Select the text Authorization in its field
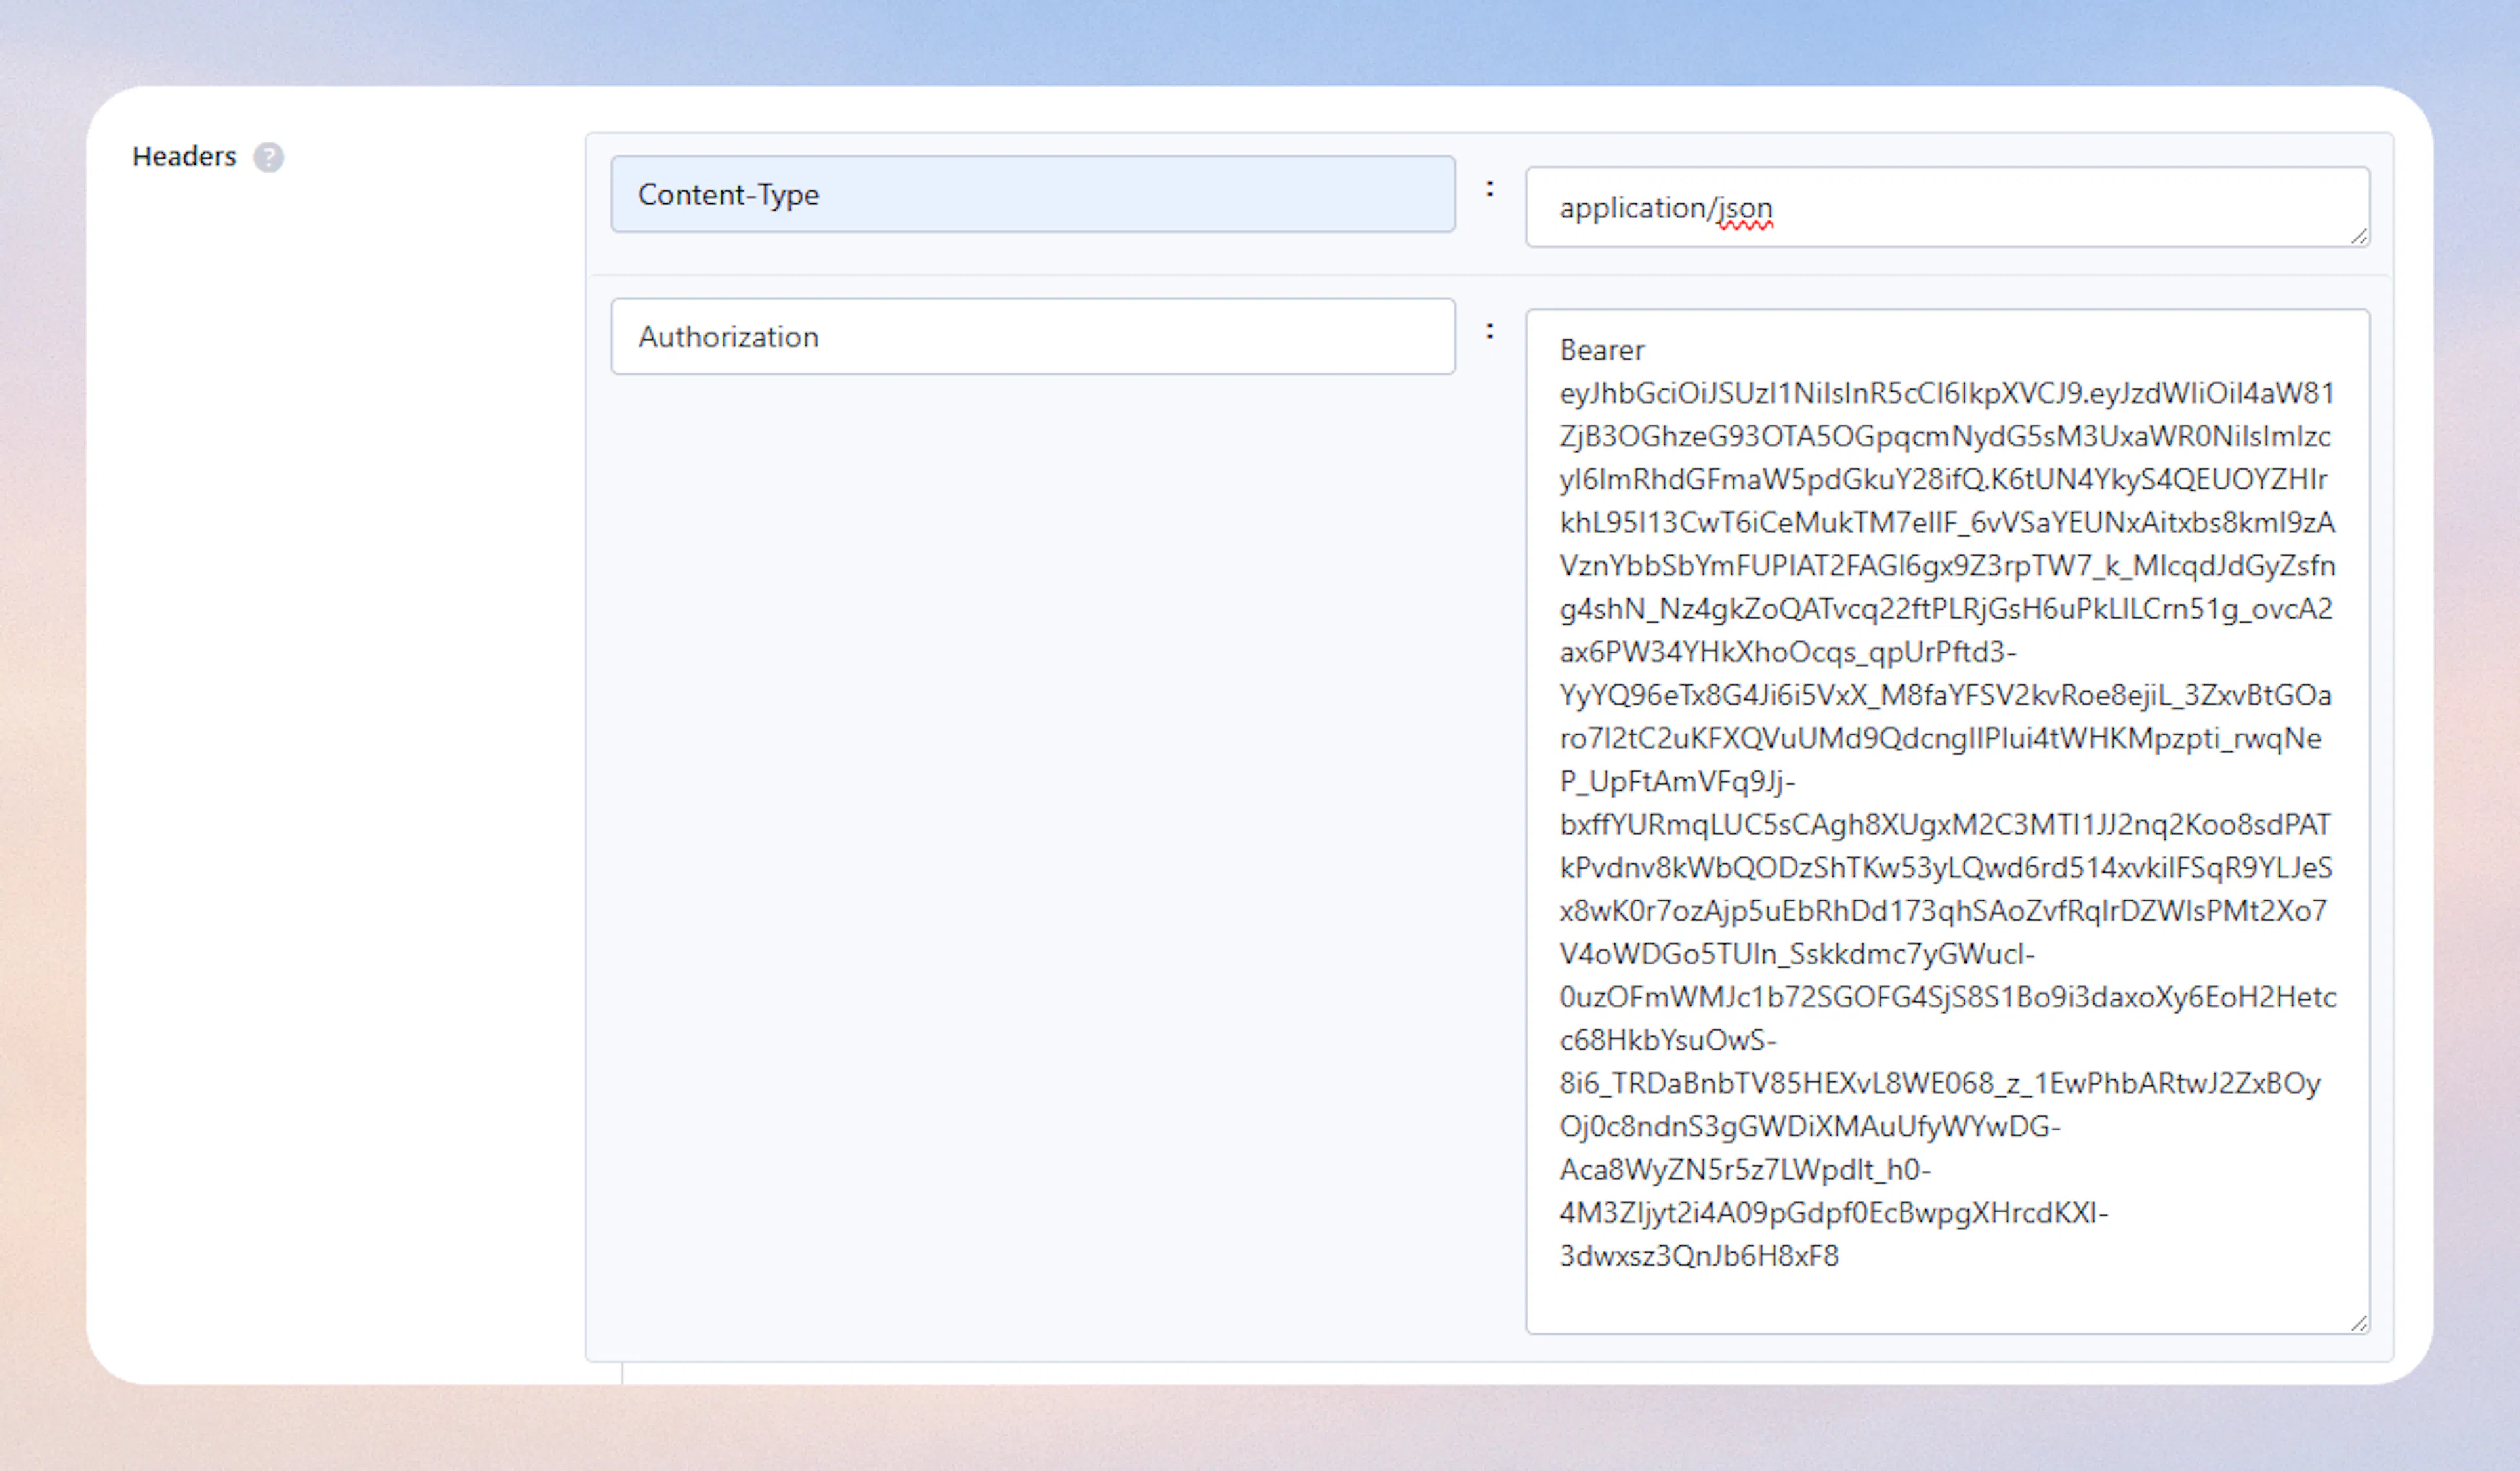Image resolution: width=2520 pixels, height=1471 pixels. (x=728, y=336)
